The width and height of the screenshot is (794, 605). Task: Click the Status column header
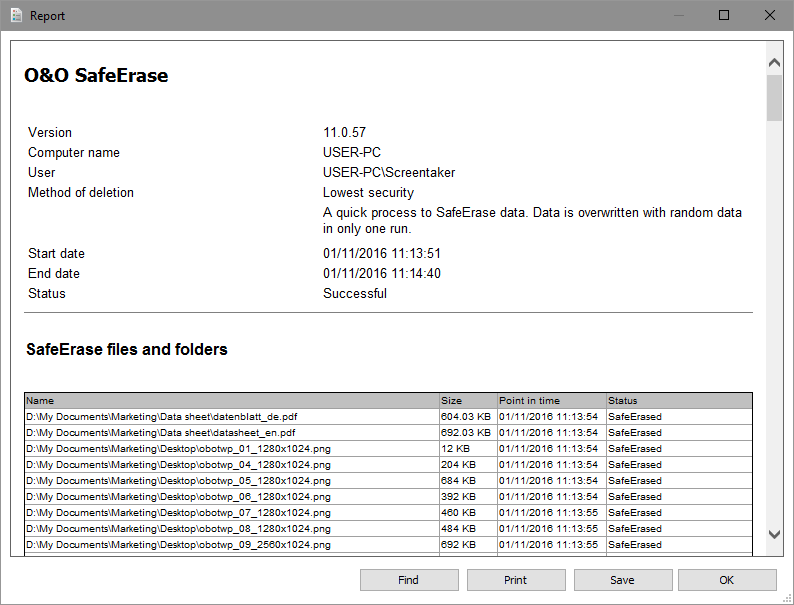[x=680, y=400]
